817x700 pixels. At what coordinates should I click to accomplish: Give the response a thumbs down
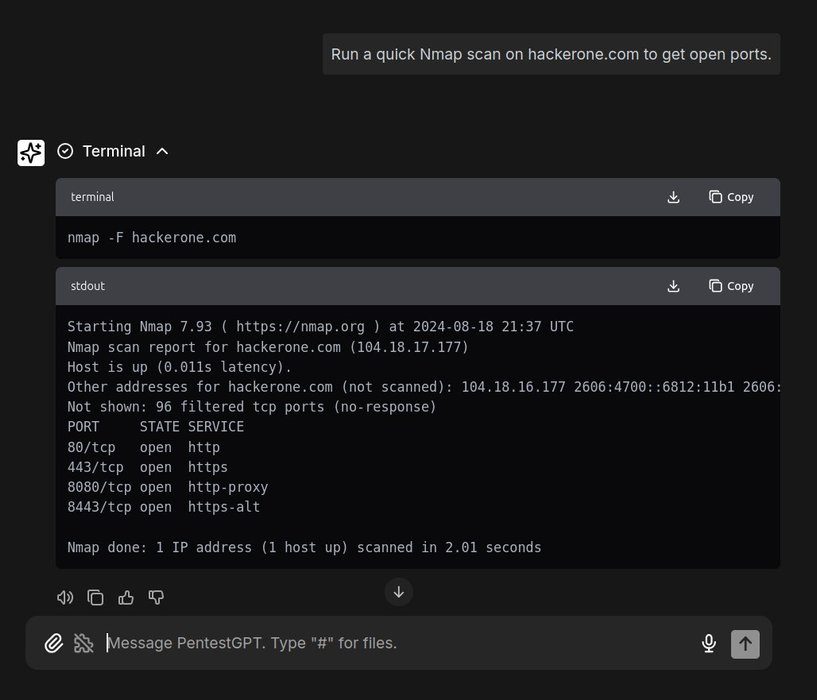click(156, 597)
